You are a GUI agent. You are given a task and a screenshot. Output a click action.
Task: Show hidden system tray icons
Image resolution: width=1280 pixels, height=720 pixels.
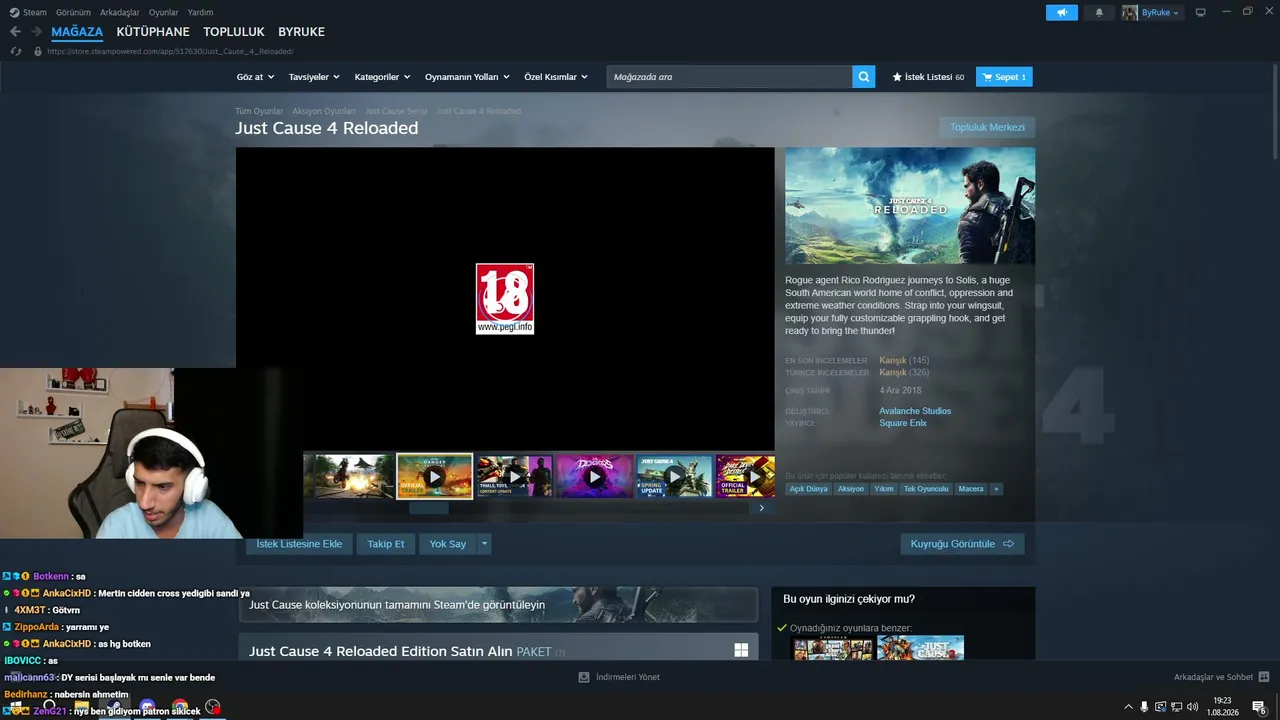[x=1129, y=707]
